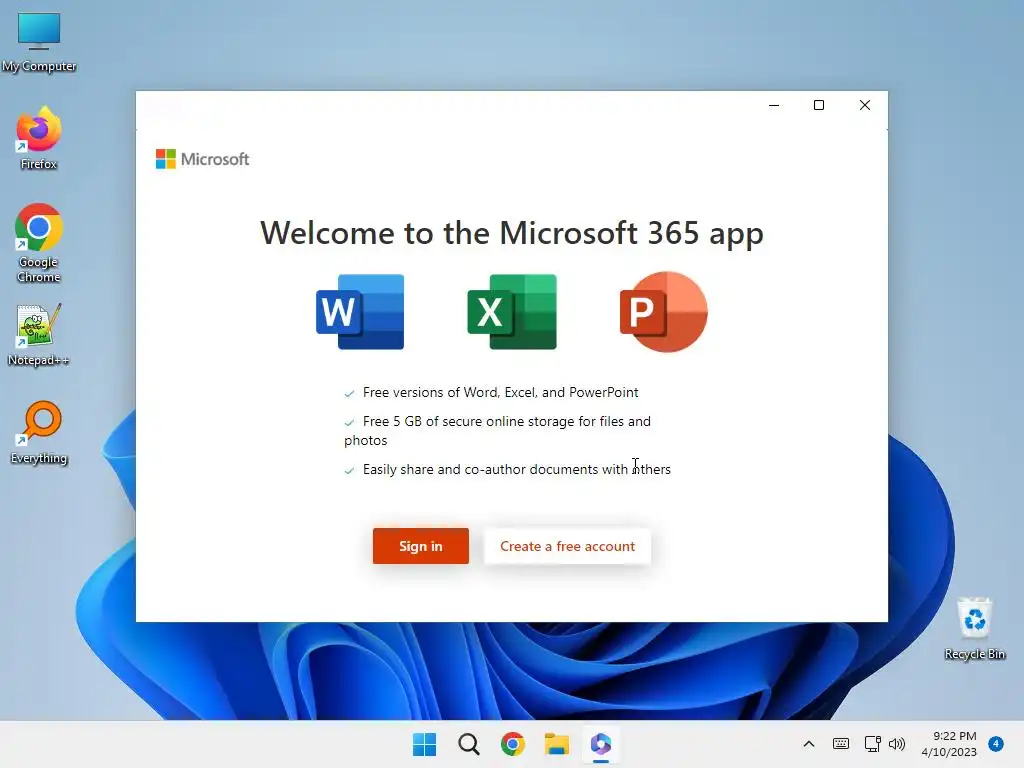Show hidden system tray icons
Viewport: 1024px width, 768px height.
point(808,744)
